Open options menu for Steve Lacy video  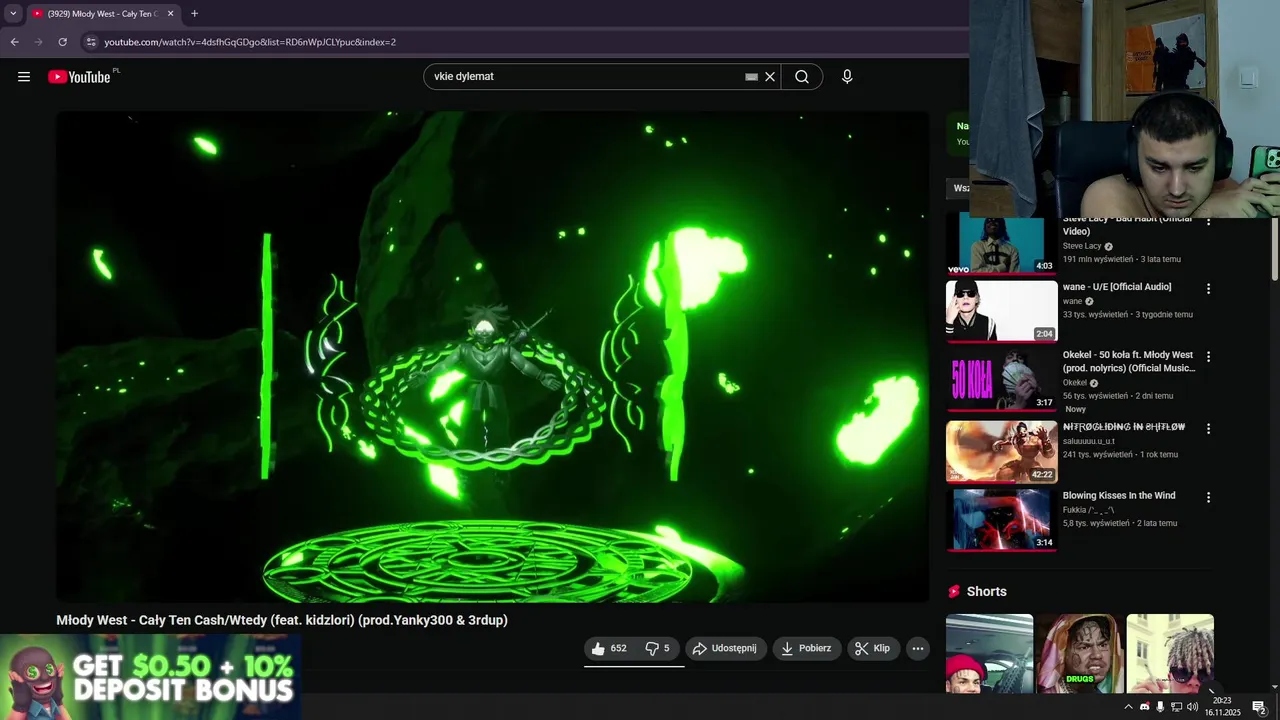click(x=1208, y=222)
